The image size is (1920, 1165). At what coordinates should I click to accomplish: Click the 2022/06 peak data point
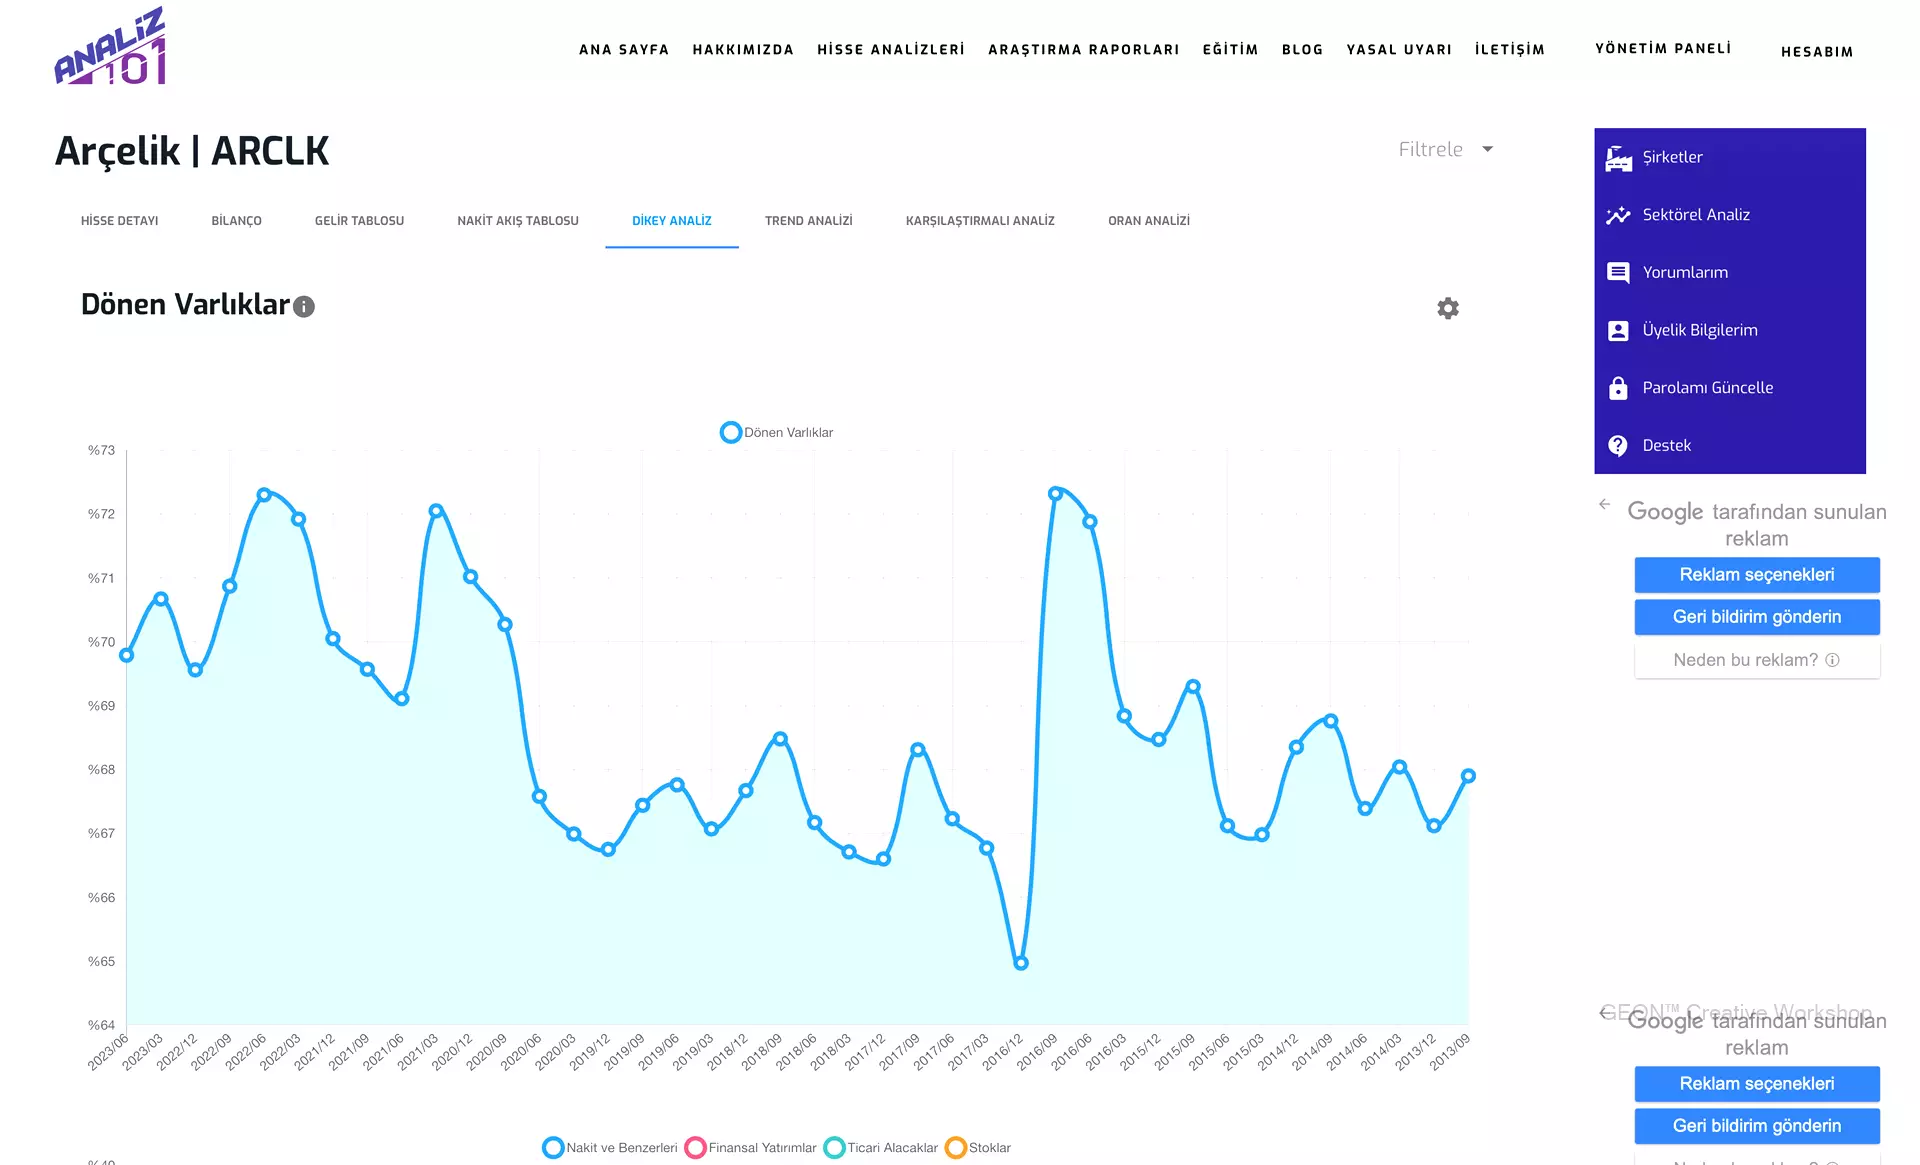(x=264, y=494)
